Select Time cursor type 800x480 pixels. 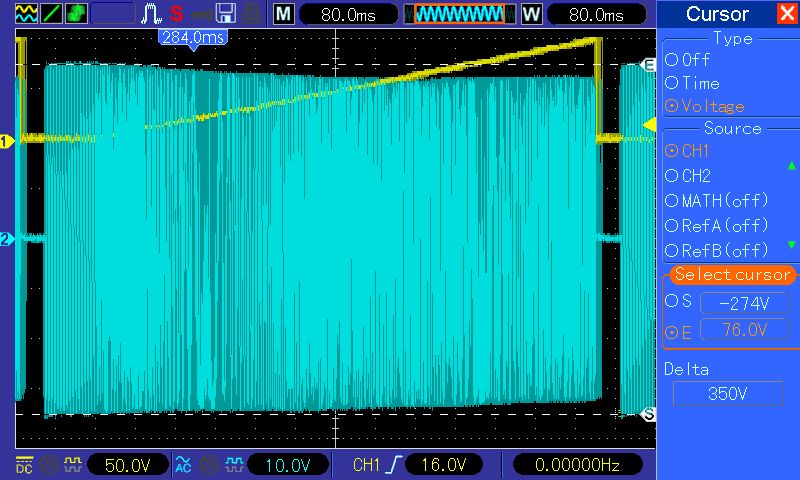coord(671,83)
